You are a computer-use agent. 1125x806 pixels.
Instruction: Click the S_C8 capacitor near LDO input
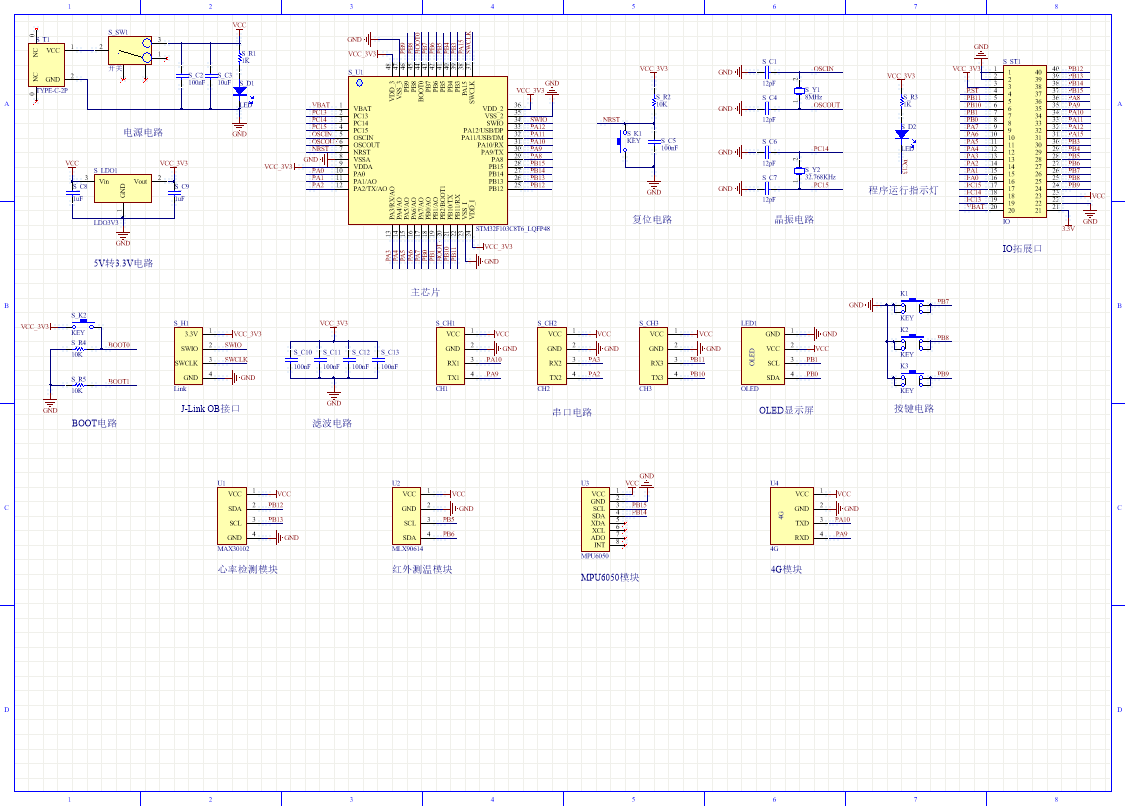pos(72,192)
